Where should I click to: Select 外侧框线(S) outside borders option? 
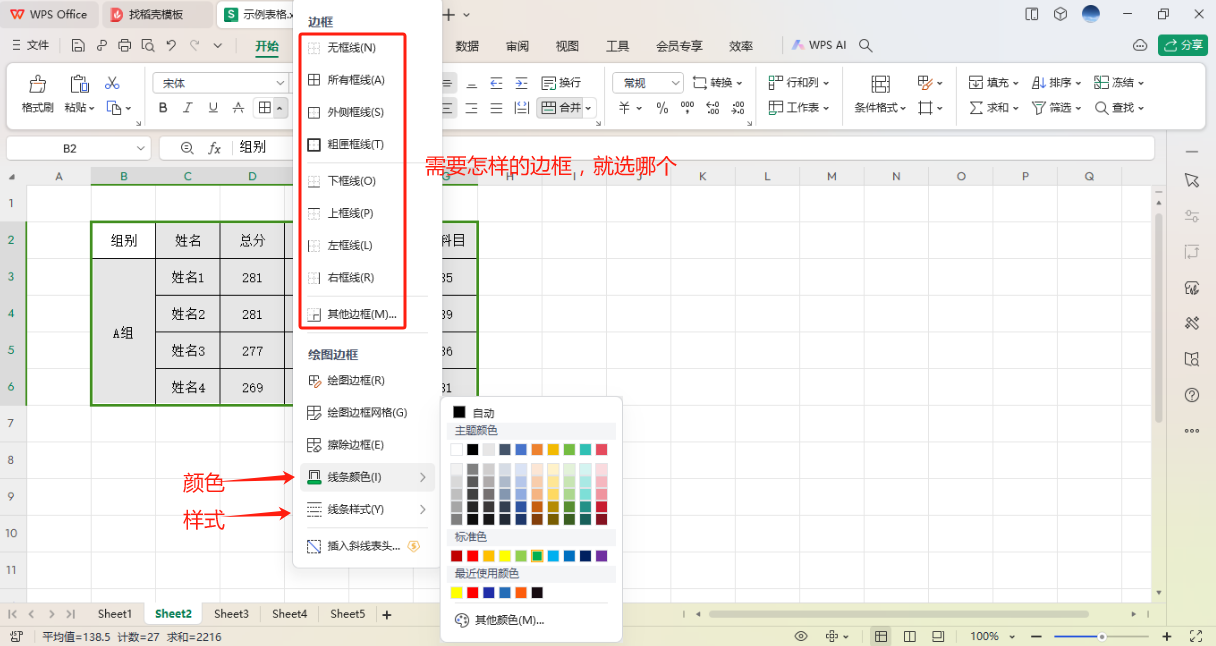[x=355, y=112]
